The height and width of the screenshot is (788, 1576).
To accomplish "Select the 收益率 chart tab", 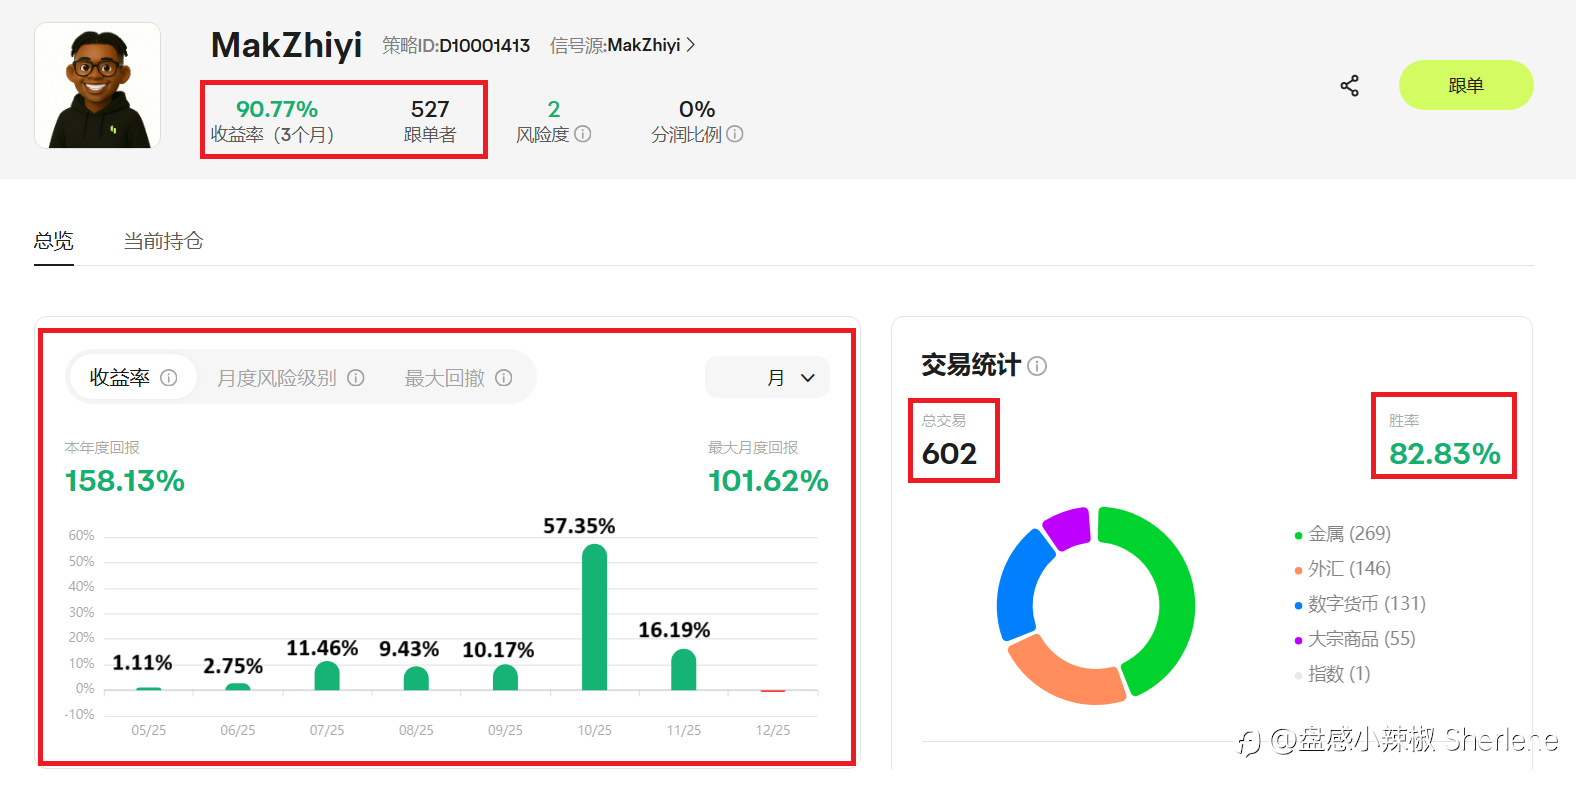I will [132, 378].
